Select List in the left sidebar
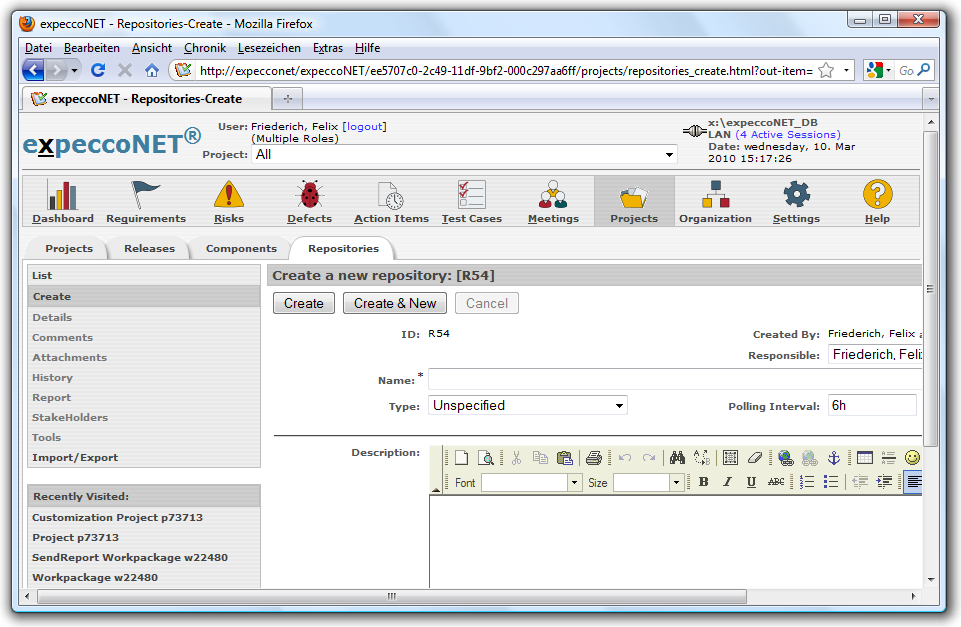This screenshot has height=627, width=961. pyautogui.click(x=143, y=275)
